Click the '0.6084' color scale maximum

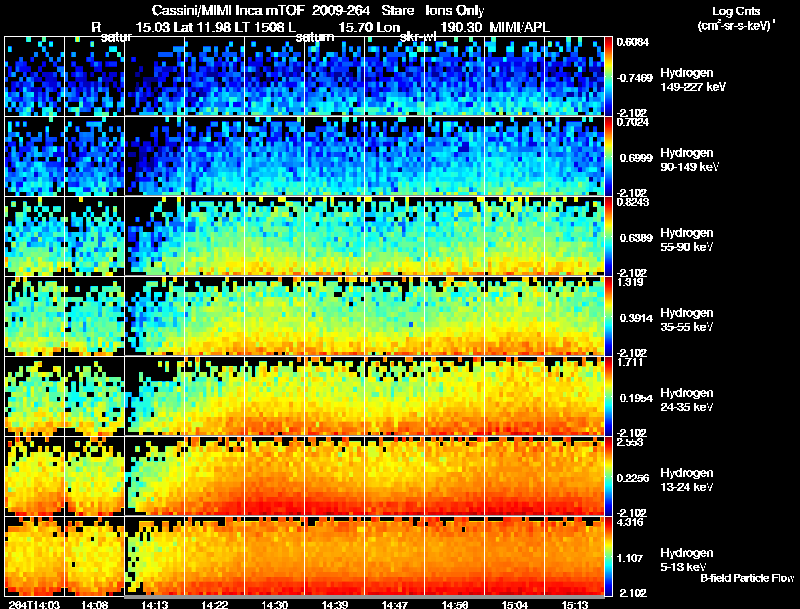pos(633,42)
